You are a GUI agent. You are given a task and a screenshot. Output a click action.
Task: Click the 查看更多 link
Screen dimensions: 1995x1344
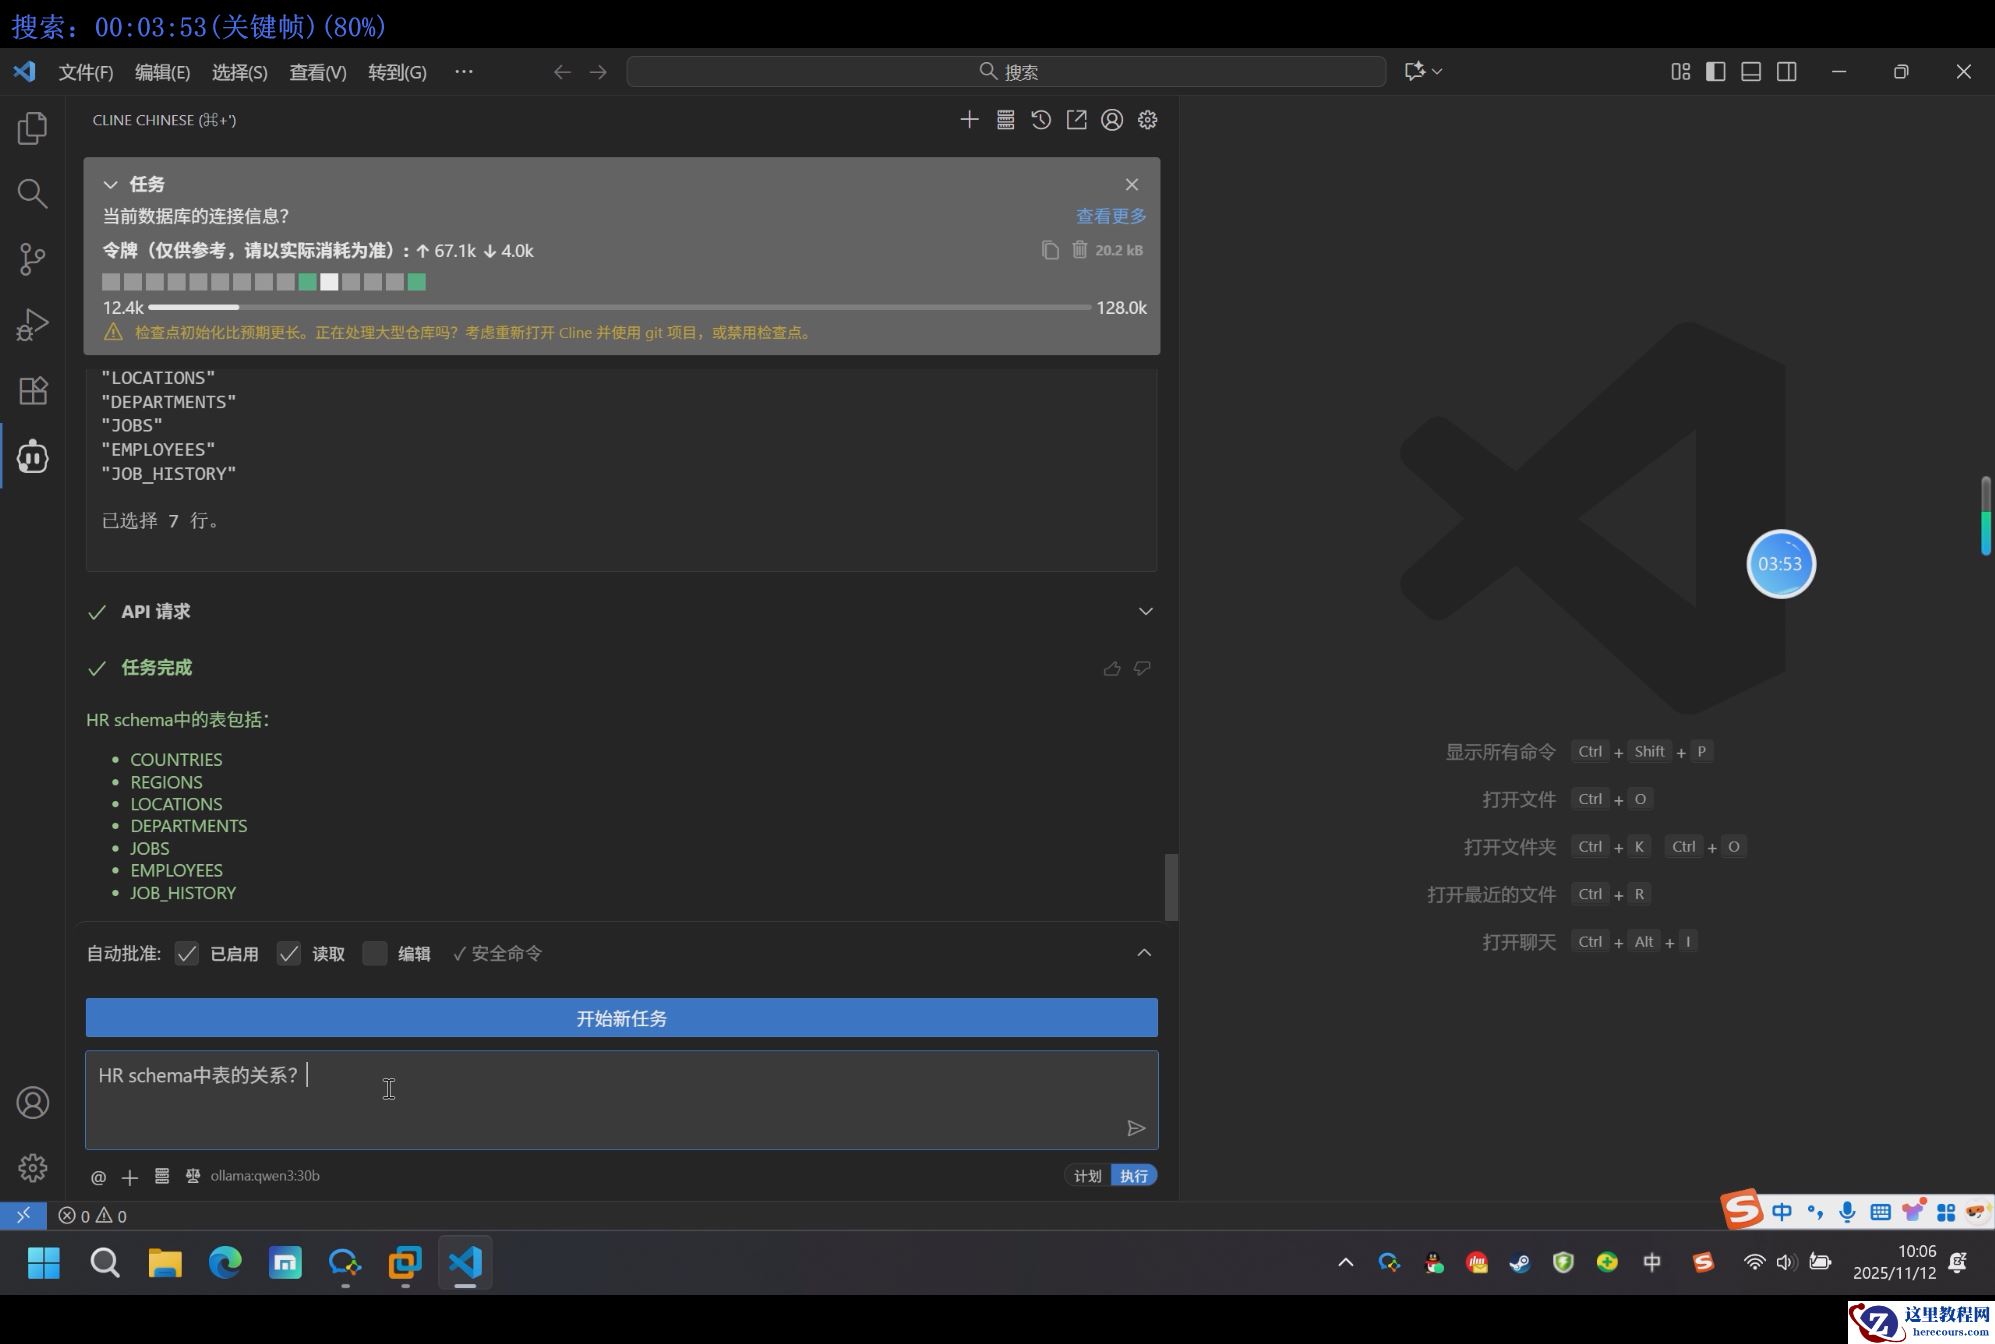(x=1110, y=216)
